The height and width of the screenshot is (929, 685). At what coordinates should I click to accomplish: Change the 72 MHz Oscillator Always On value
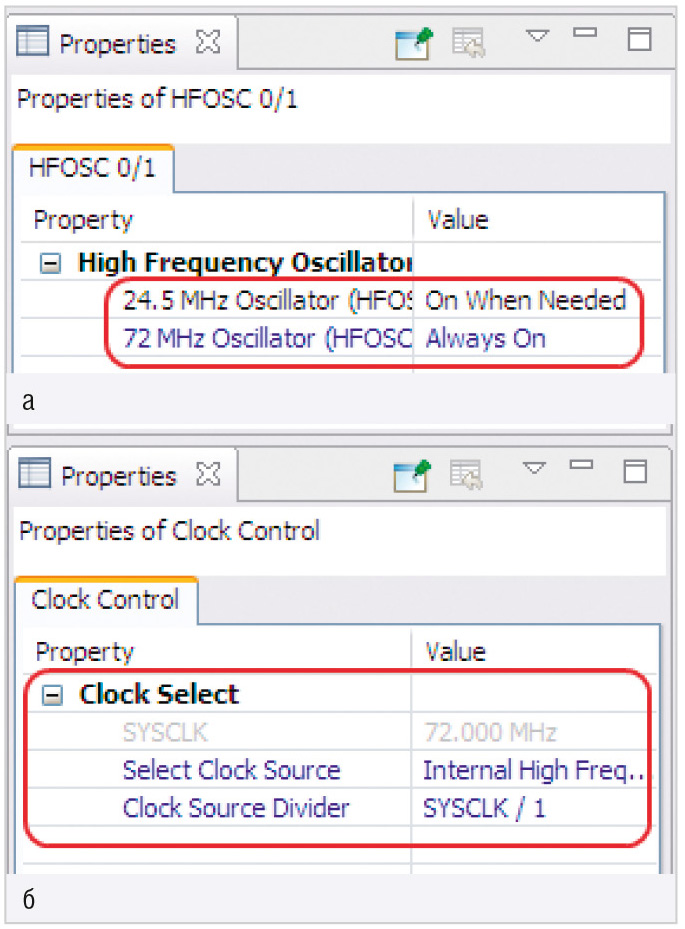tap(486, 338)
